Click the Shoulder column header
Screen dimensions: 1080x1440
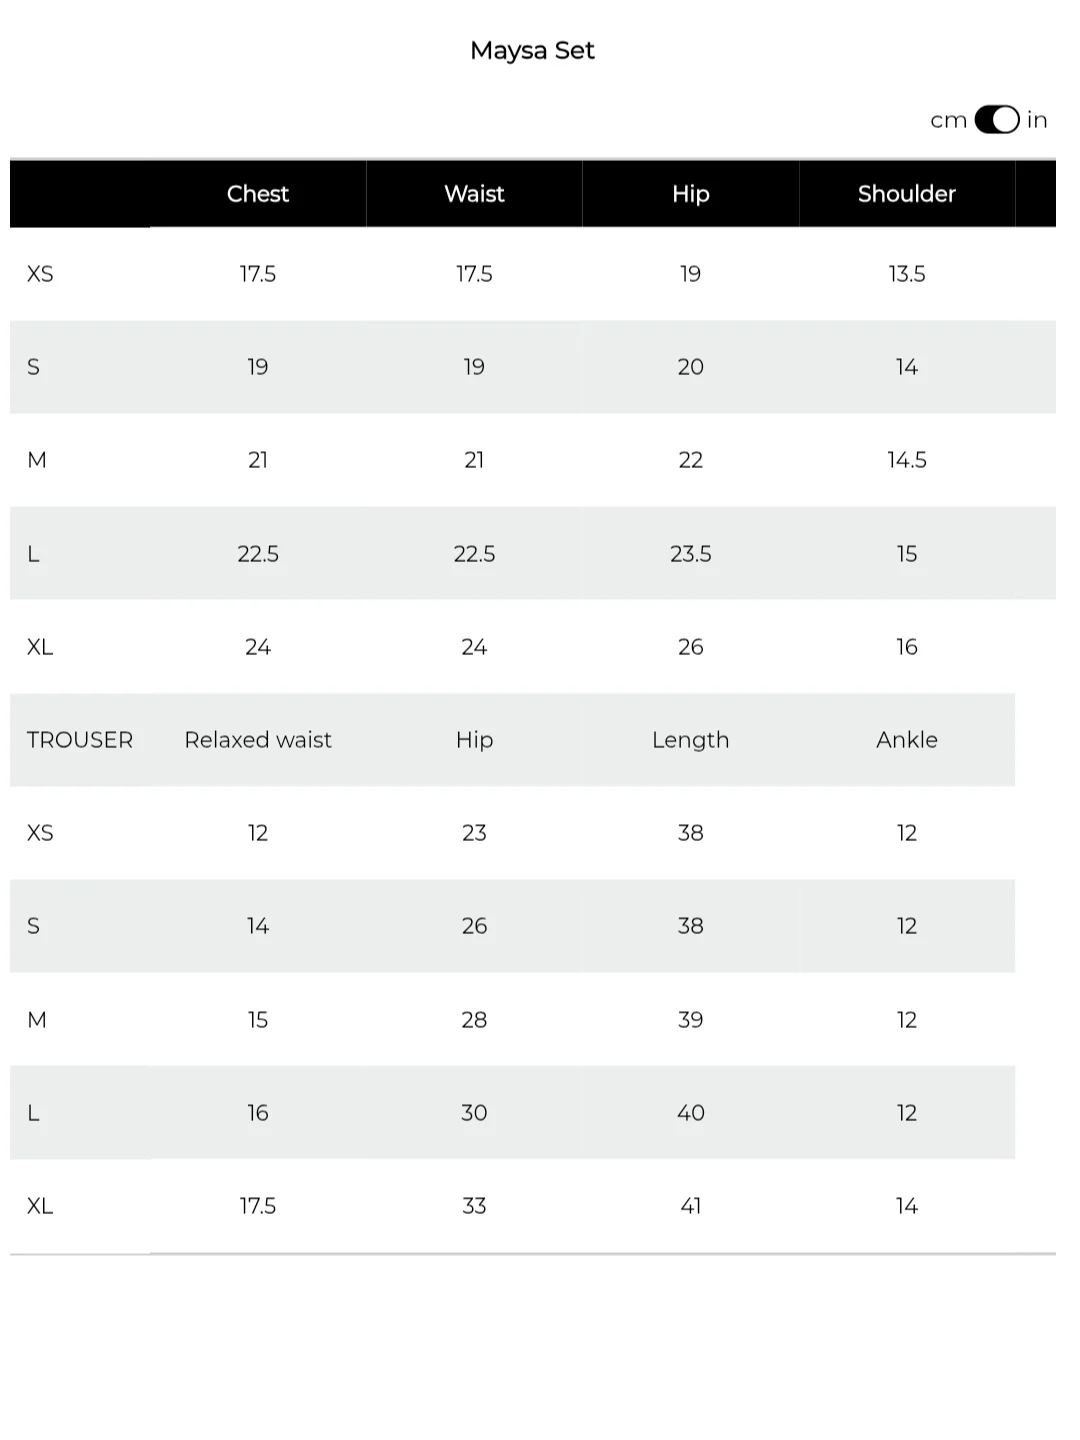click(906, 194)
